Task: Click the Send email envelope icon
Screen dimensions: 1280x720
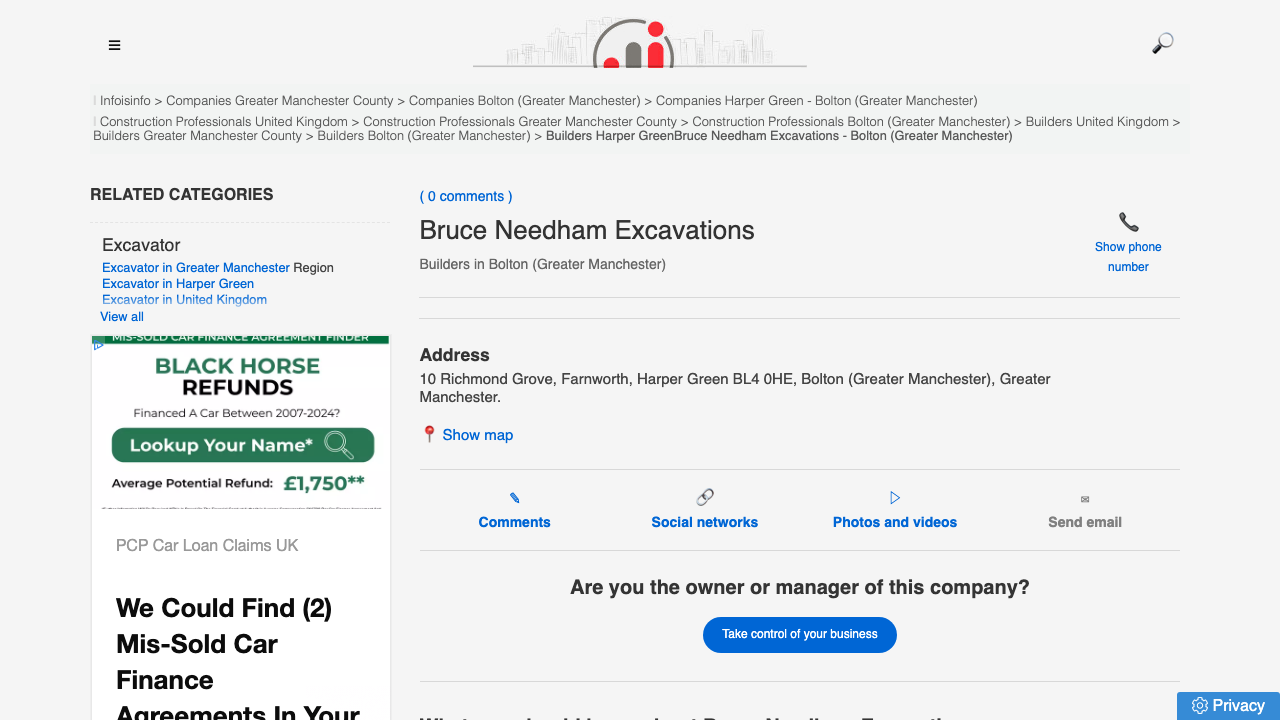Action: pos(1084,497)
